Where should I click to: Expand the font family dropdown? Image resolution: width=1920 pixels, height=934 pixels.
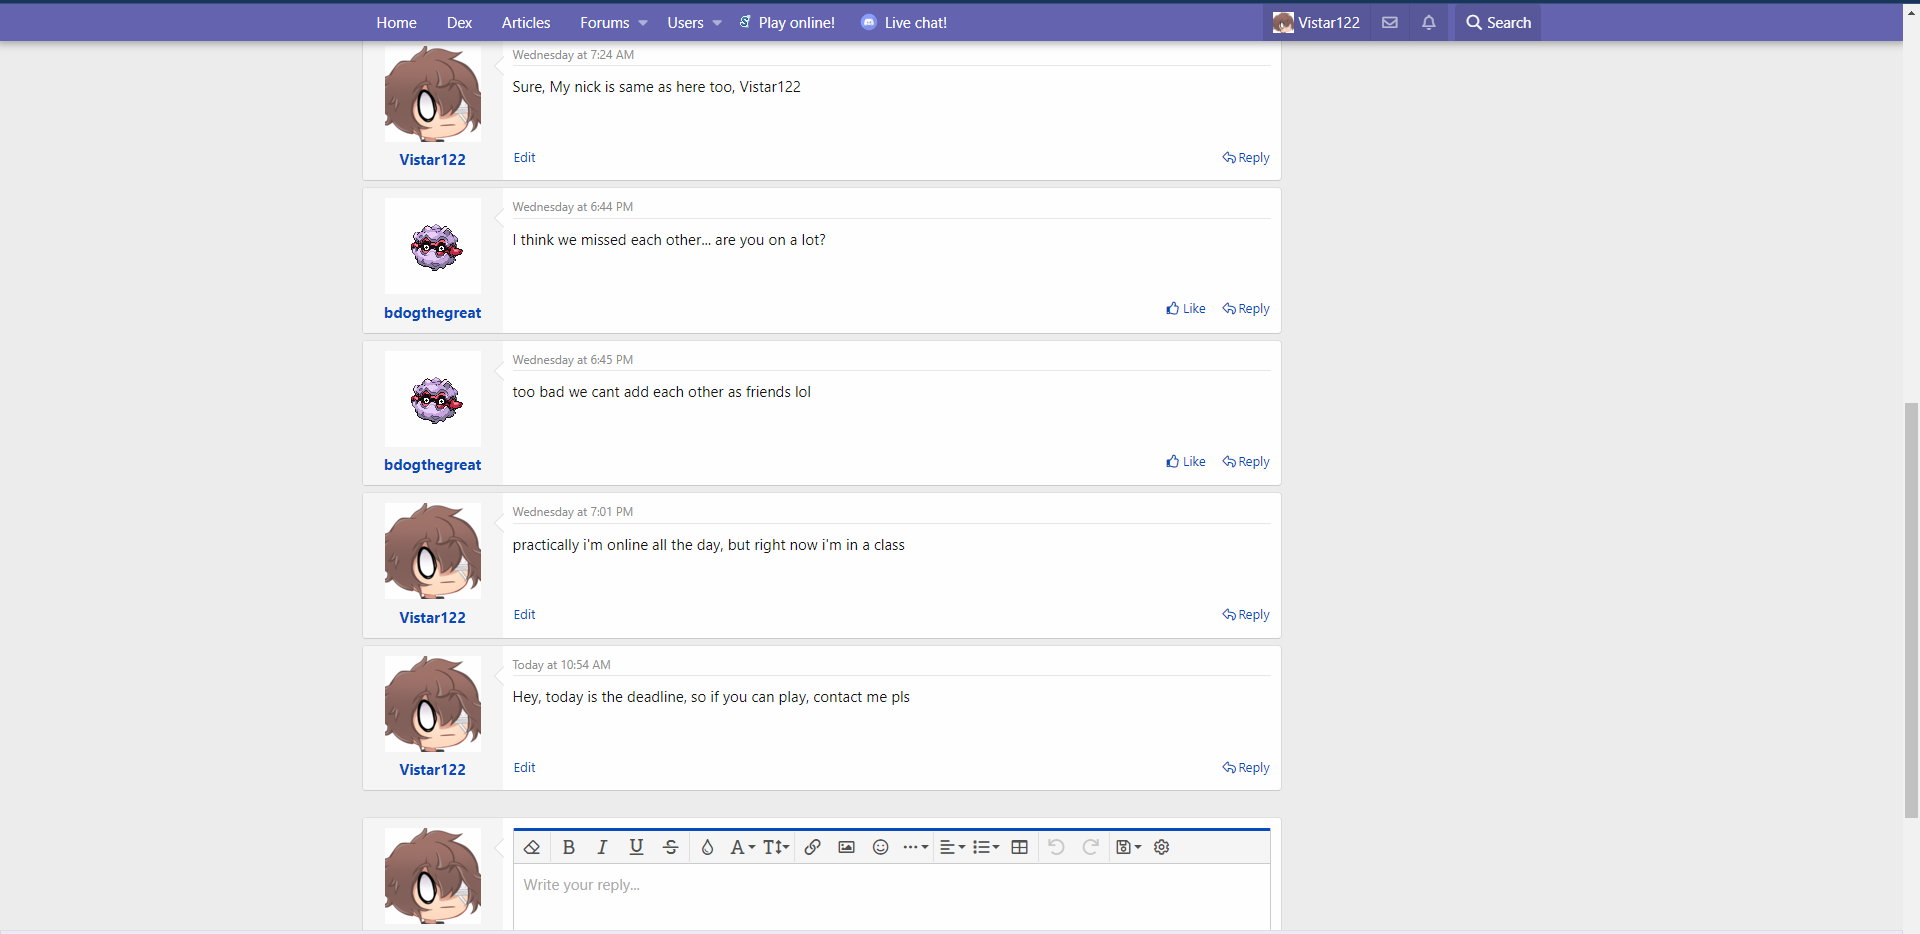click(x=742, y=847)
